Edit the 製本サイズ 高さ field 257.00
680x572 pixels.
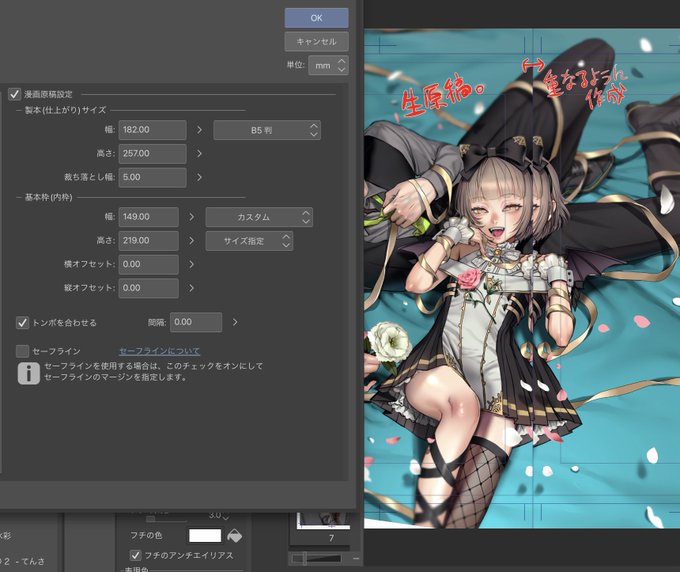coord(152,154)
